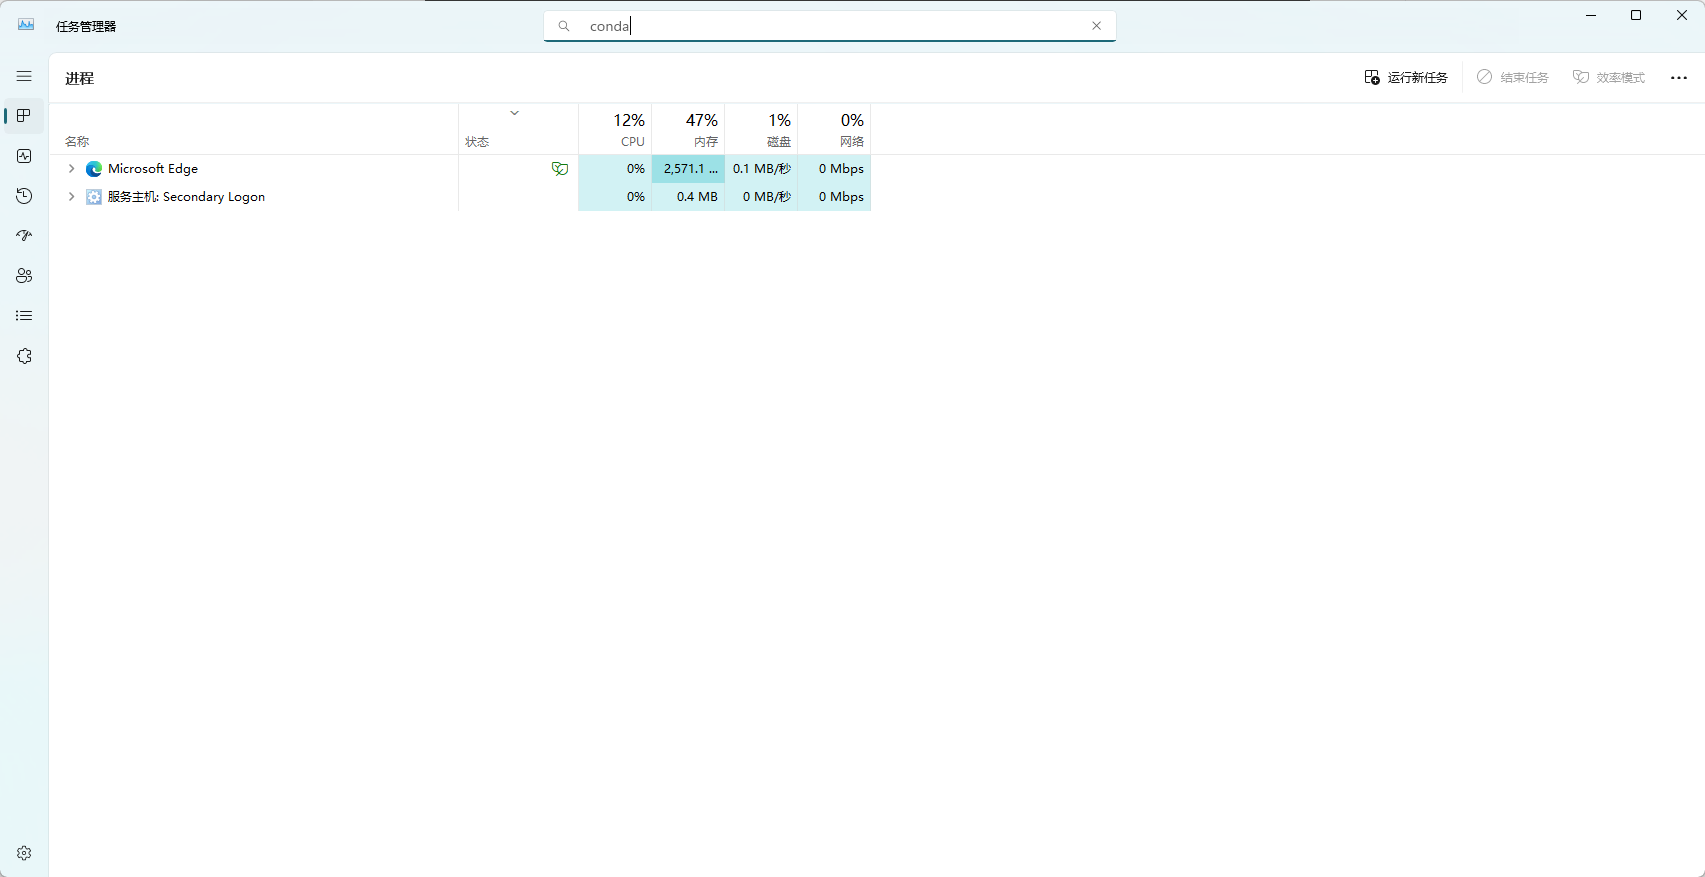Image resolution: width=1705 pixels, height=877 pixels.
Task: Click the search box containing conda
Action: point(829,26)
